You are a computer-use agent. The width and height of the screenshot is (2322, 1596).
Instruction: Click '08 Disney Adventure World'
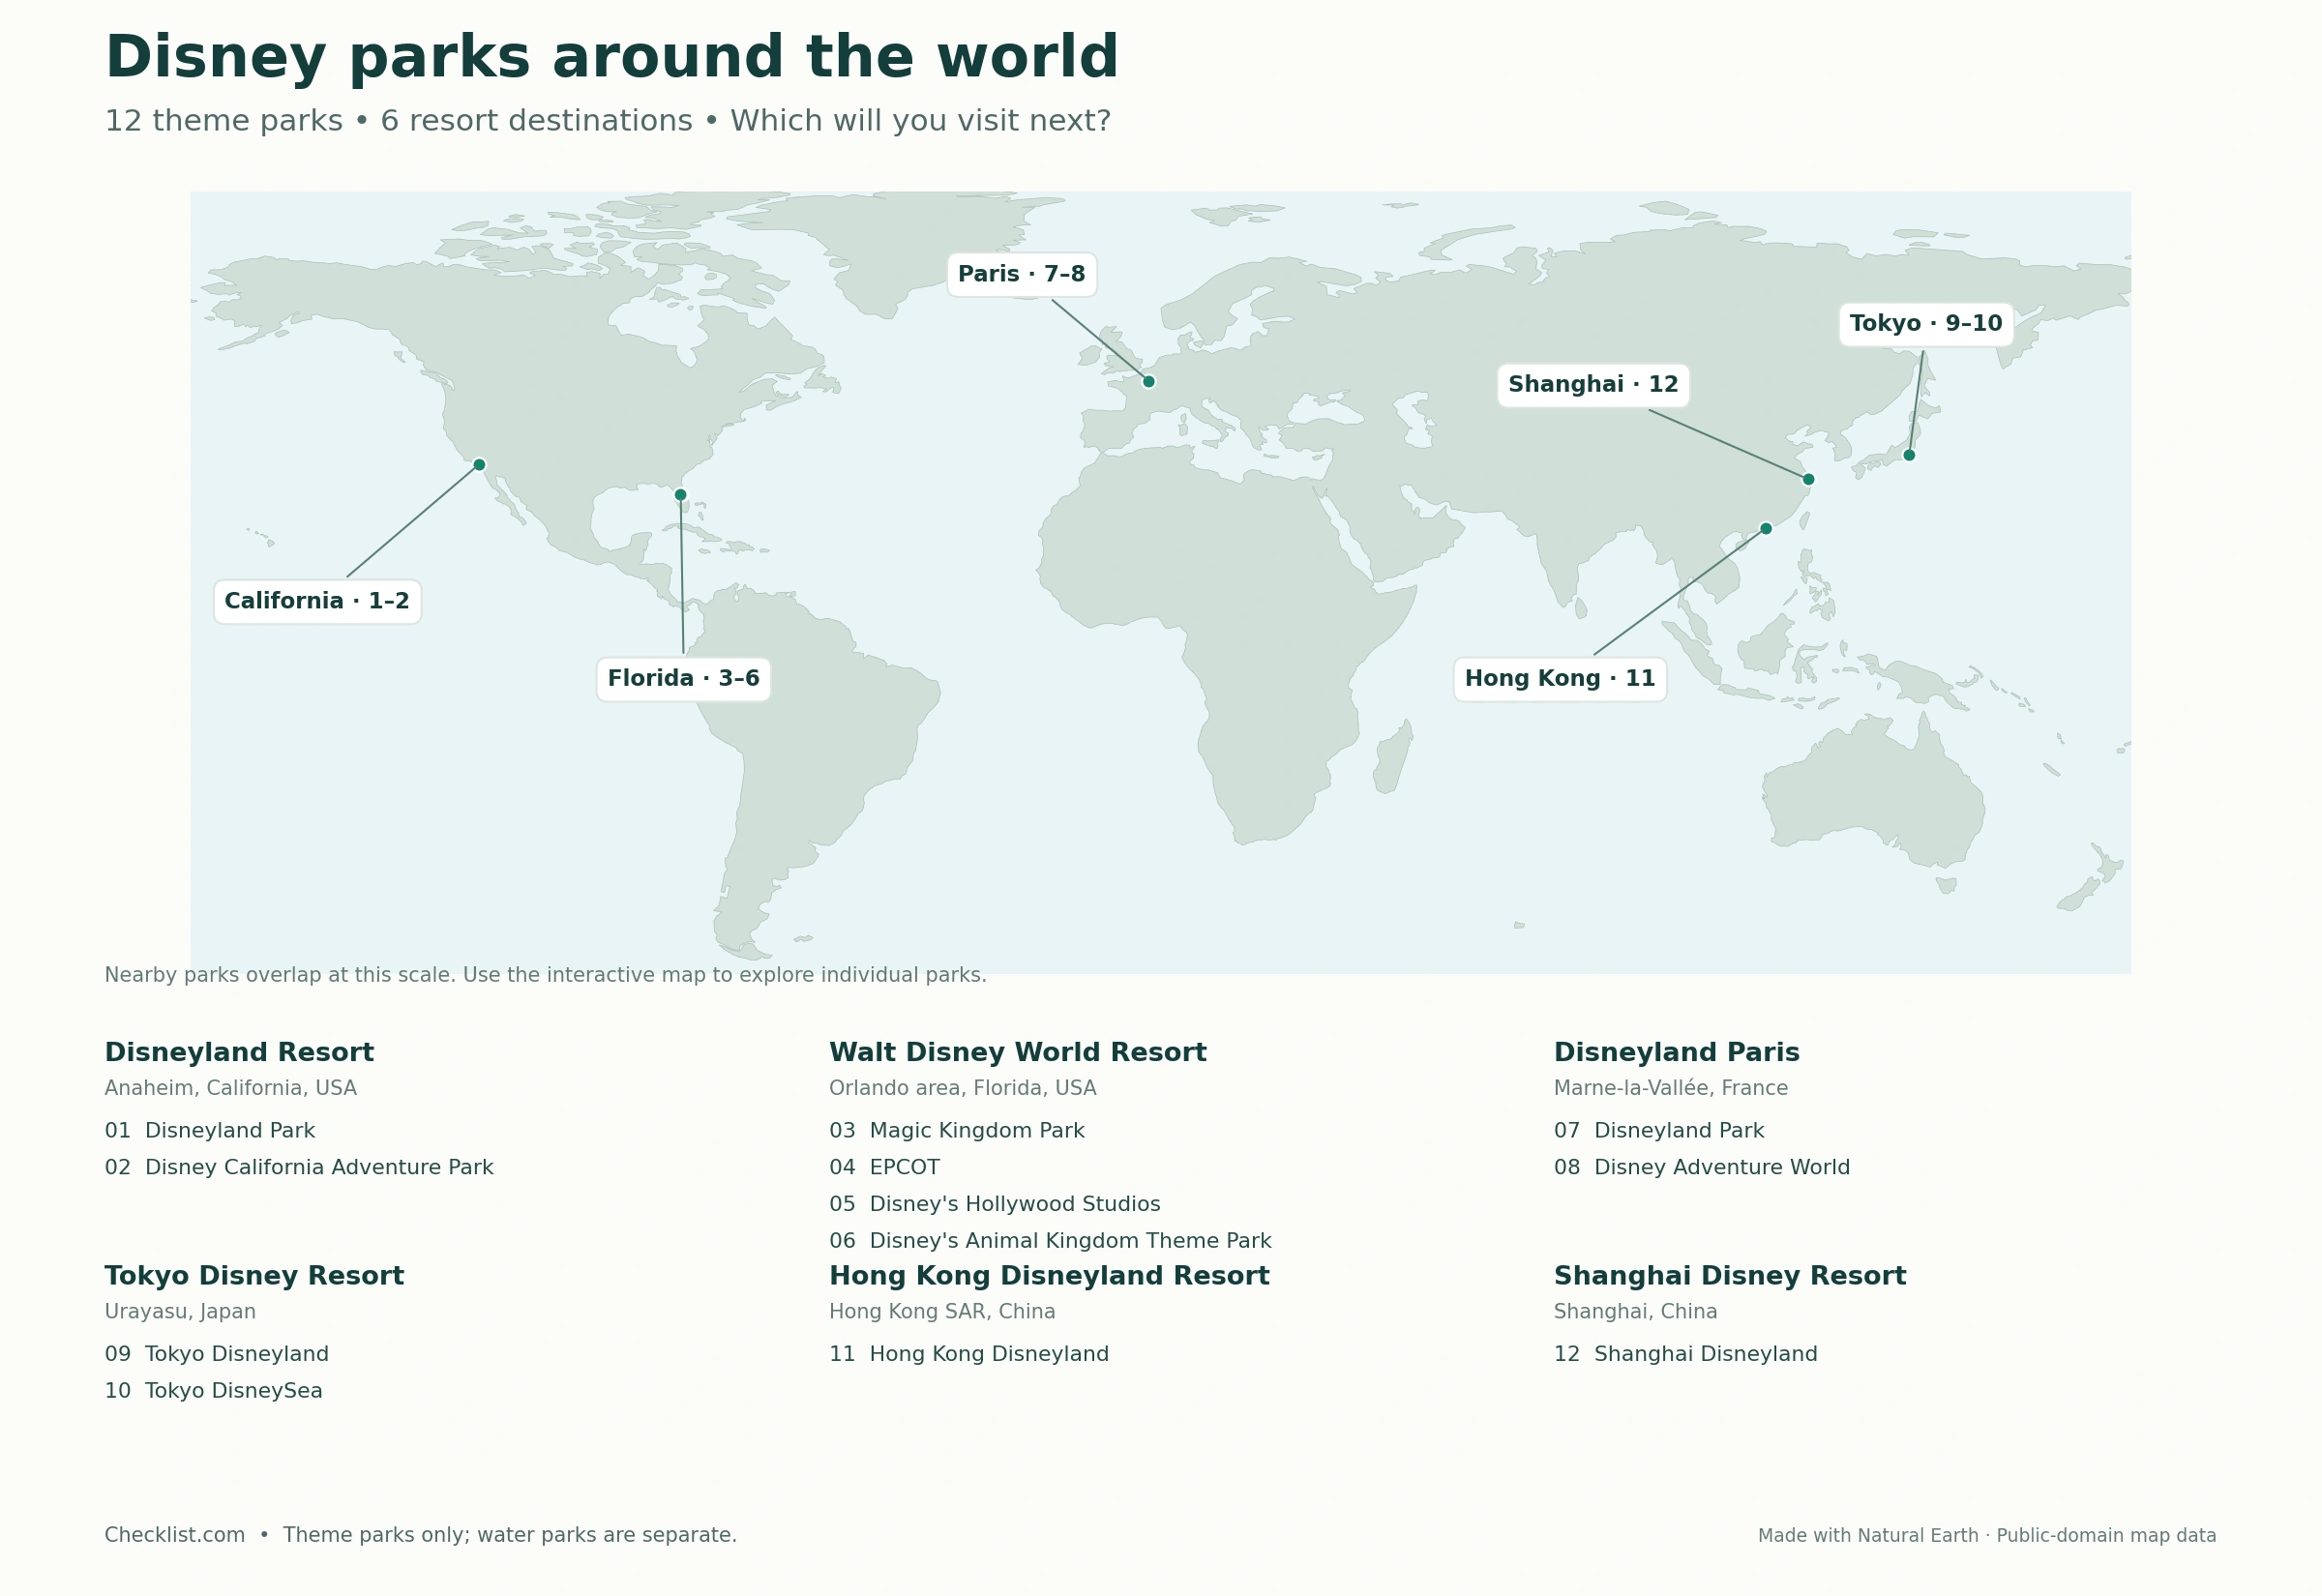1701,1168
